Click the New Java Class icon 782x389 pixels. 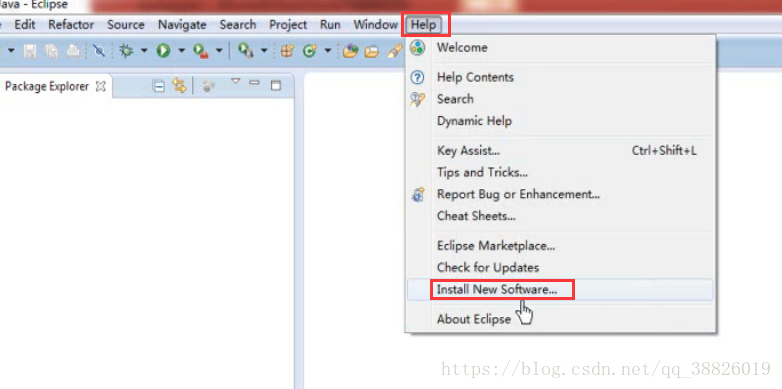pyautogui.click(x=310, y=50)
